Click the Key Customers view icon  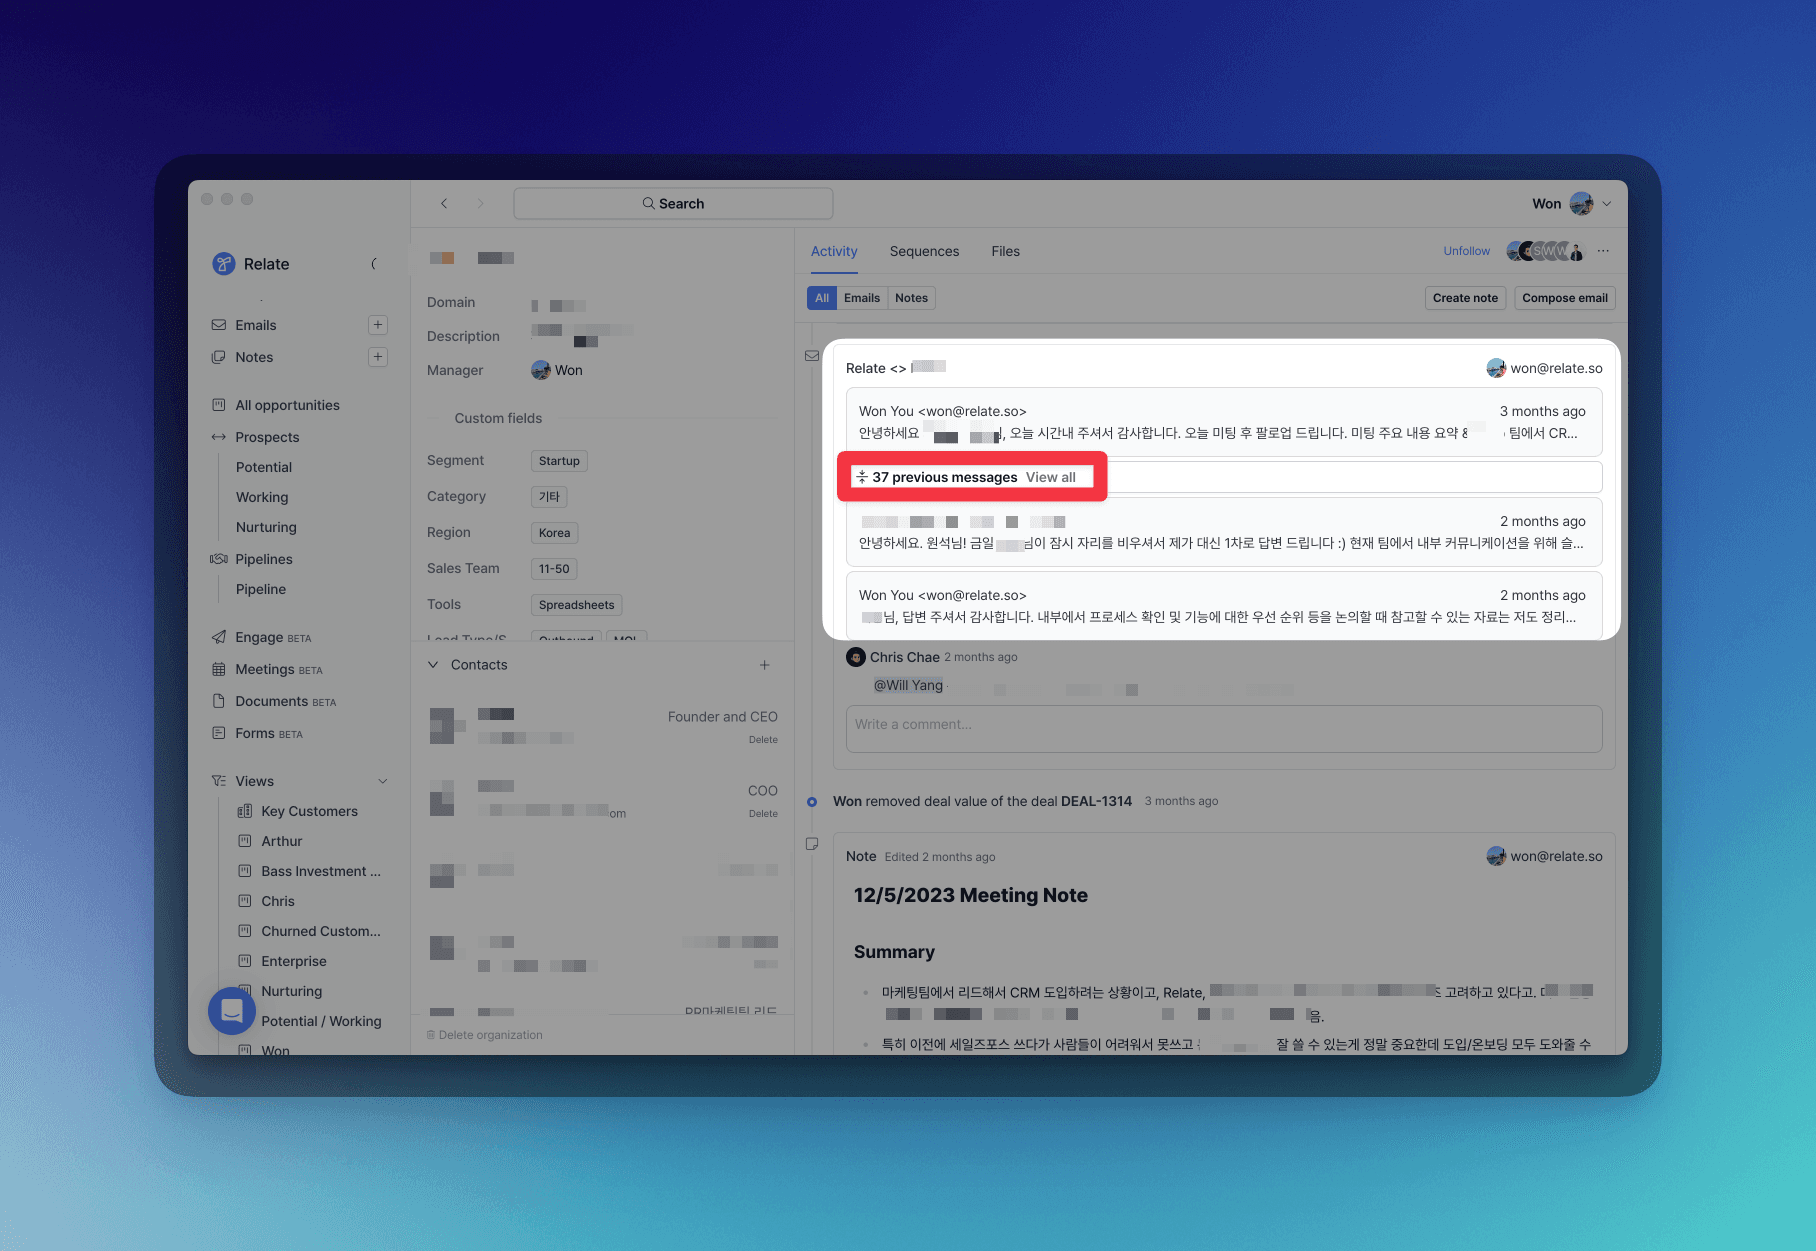245,811
